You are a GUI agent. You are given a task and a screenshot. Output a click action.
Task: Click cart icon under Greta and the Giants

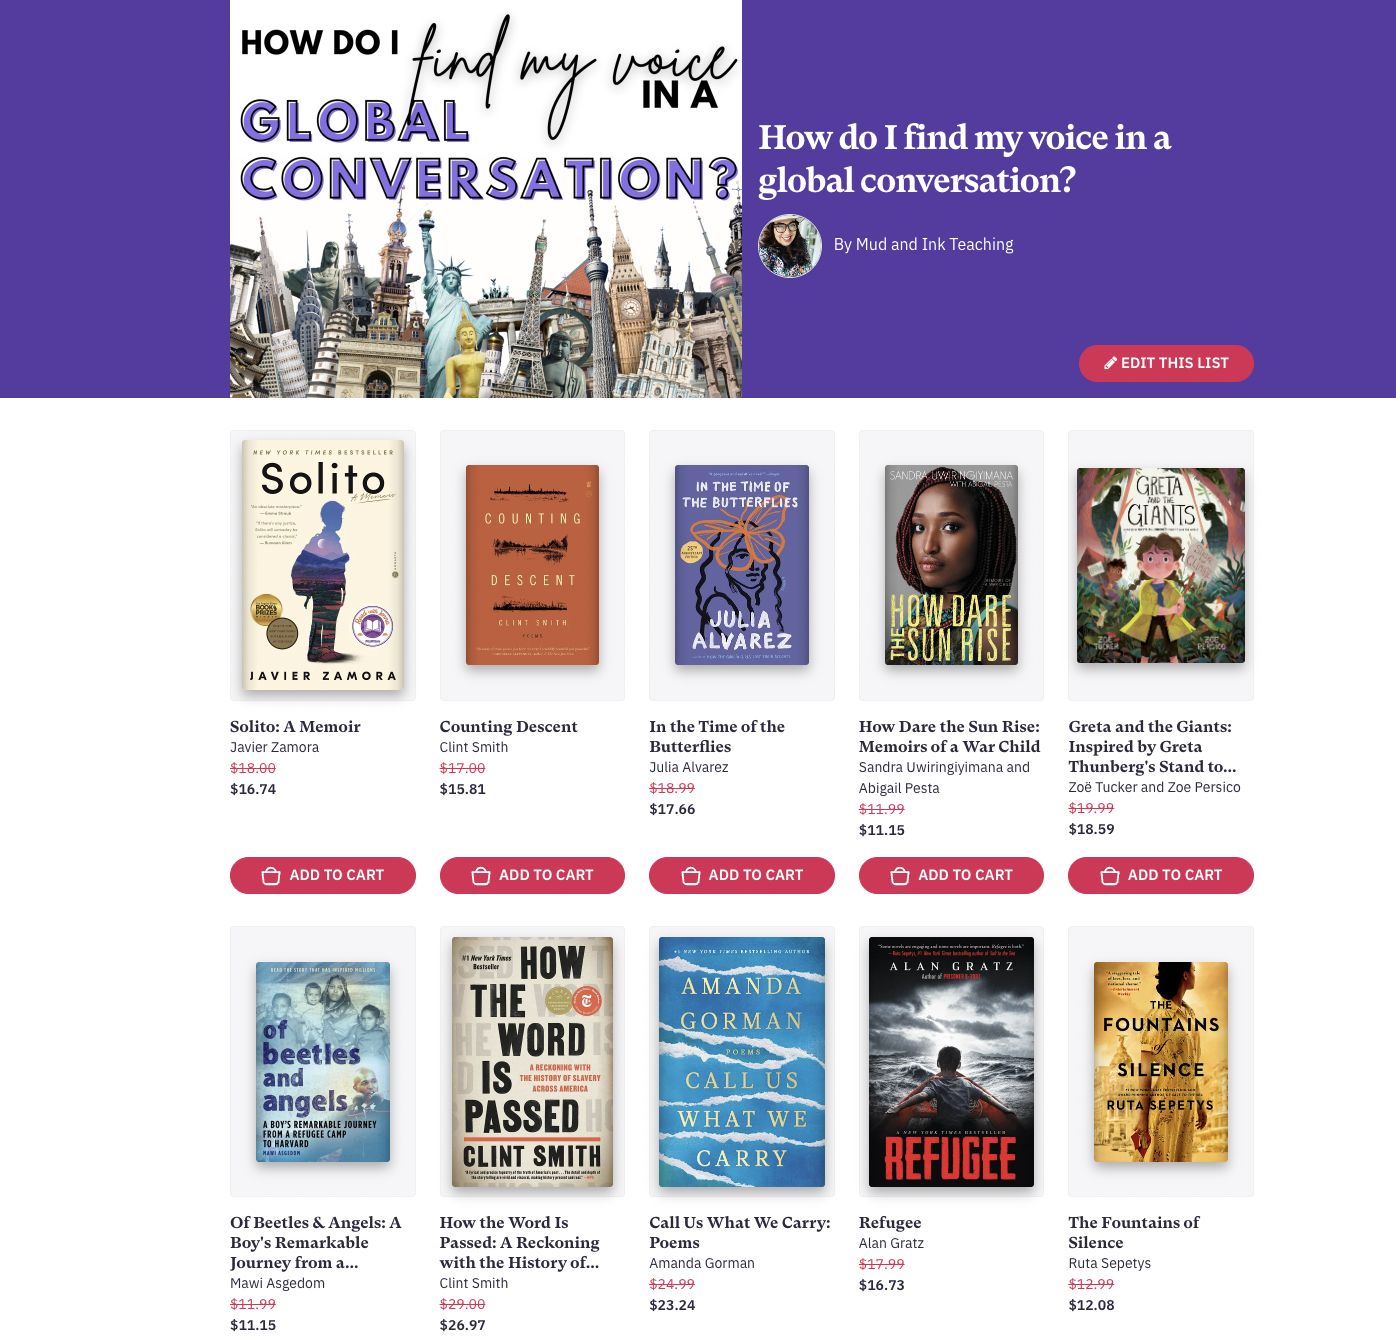tap(1109, 876)
